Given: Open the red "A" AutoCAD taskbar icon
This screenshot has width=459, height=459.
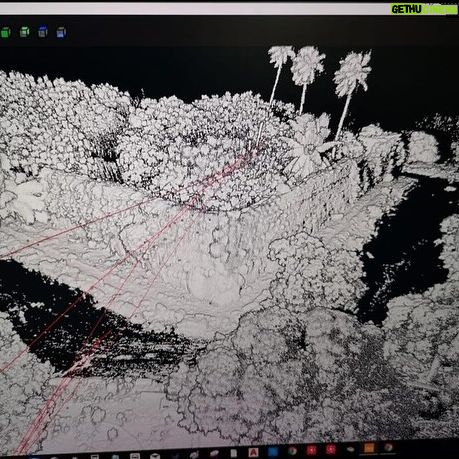Looking at the screenshot, I should 253,452.
